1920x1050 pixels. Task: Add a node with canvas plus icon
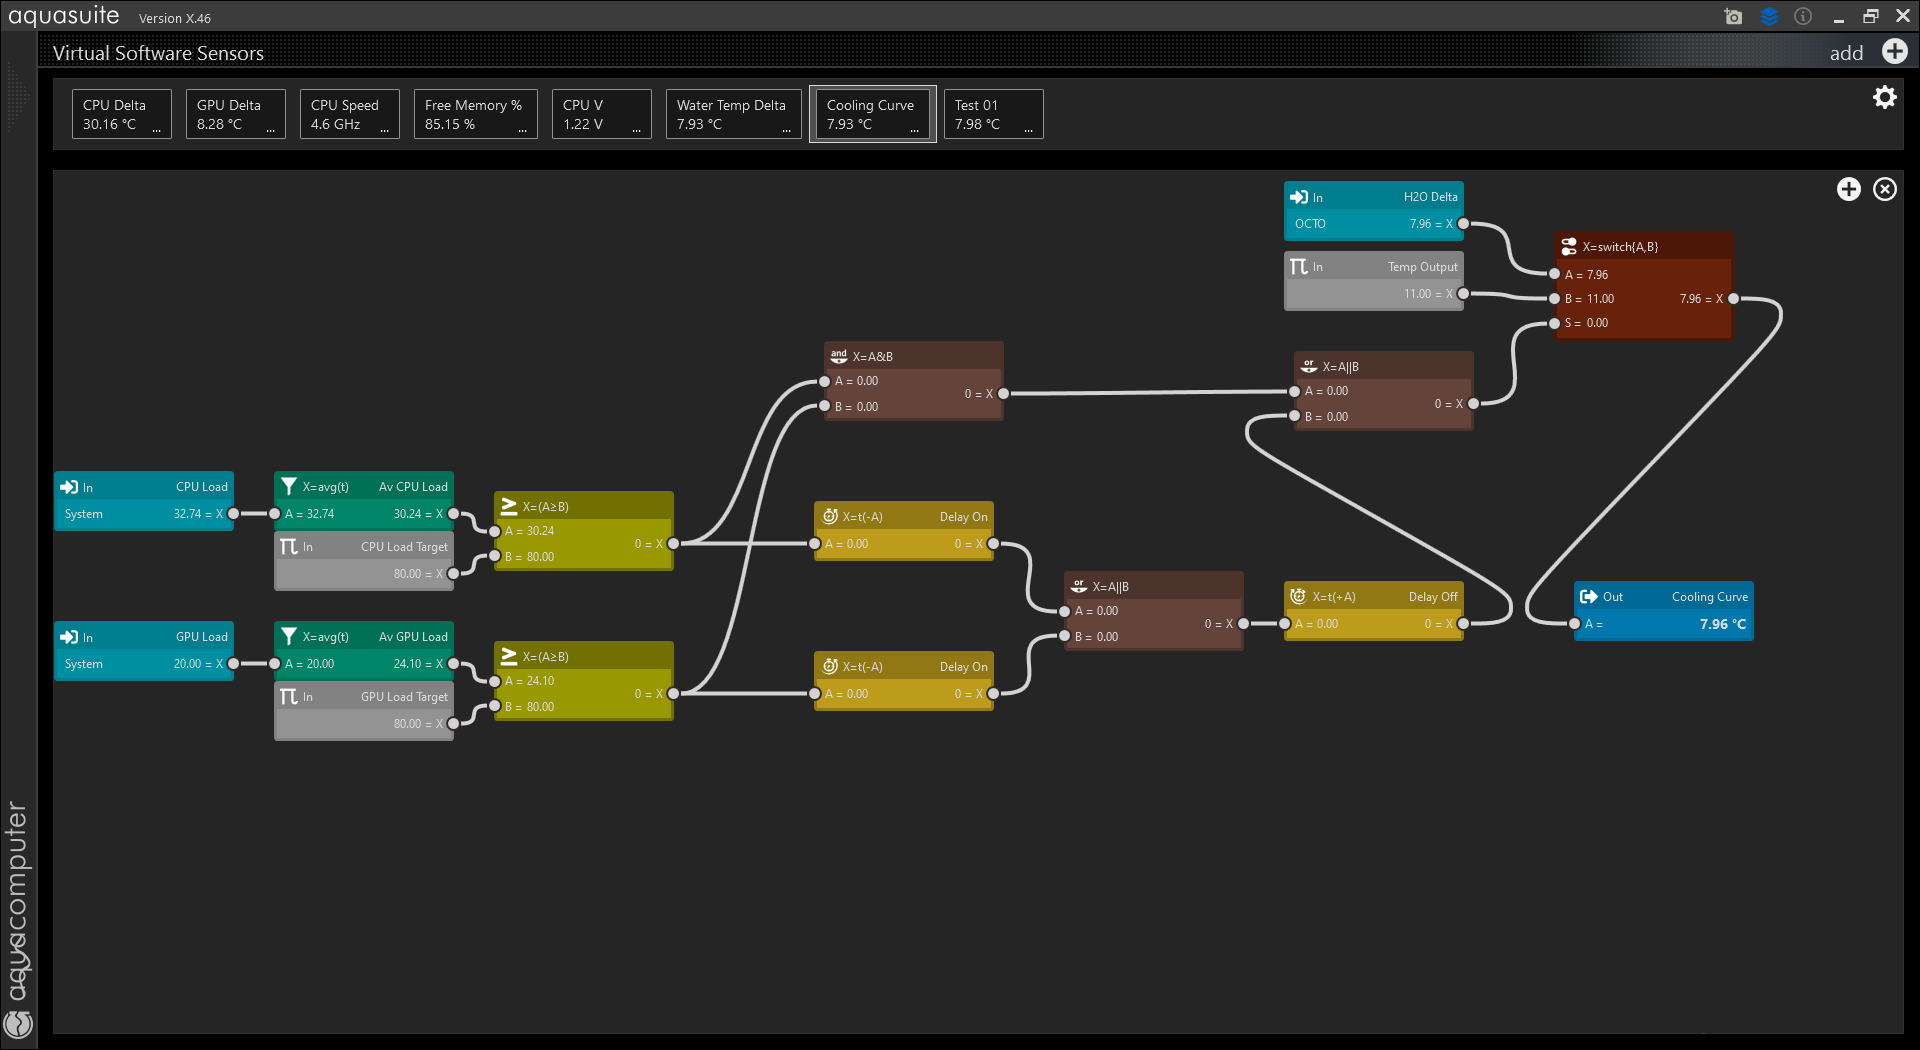click(x=1848, y=189)
